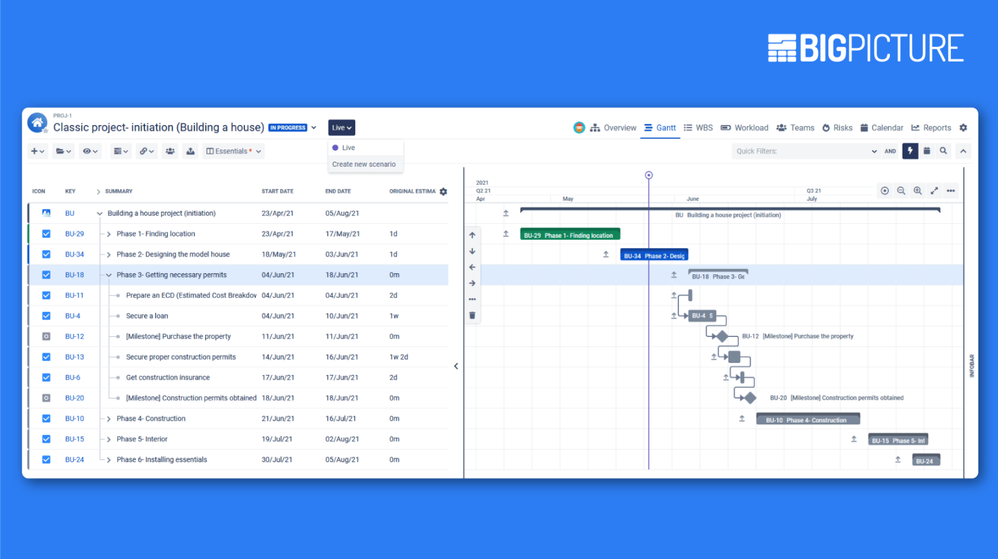
Task: Indent task with right arrow
Action: click(472, 283)
